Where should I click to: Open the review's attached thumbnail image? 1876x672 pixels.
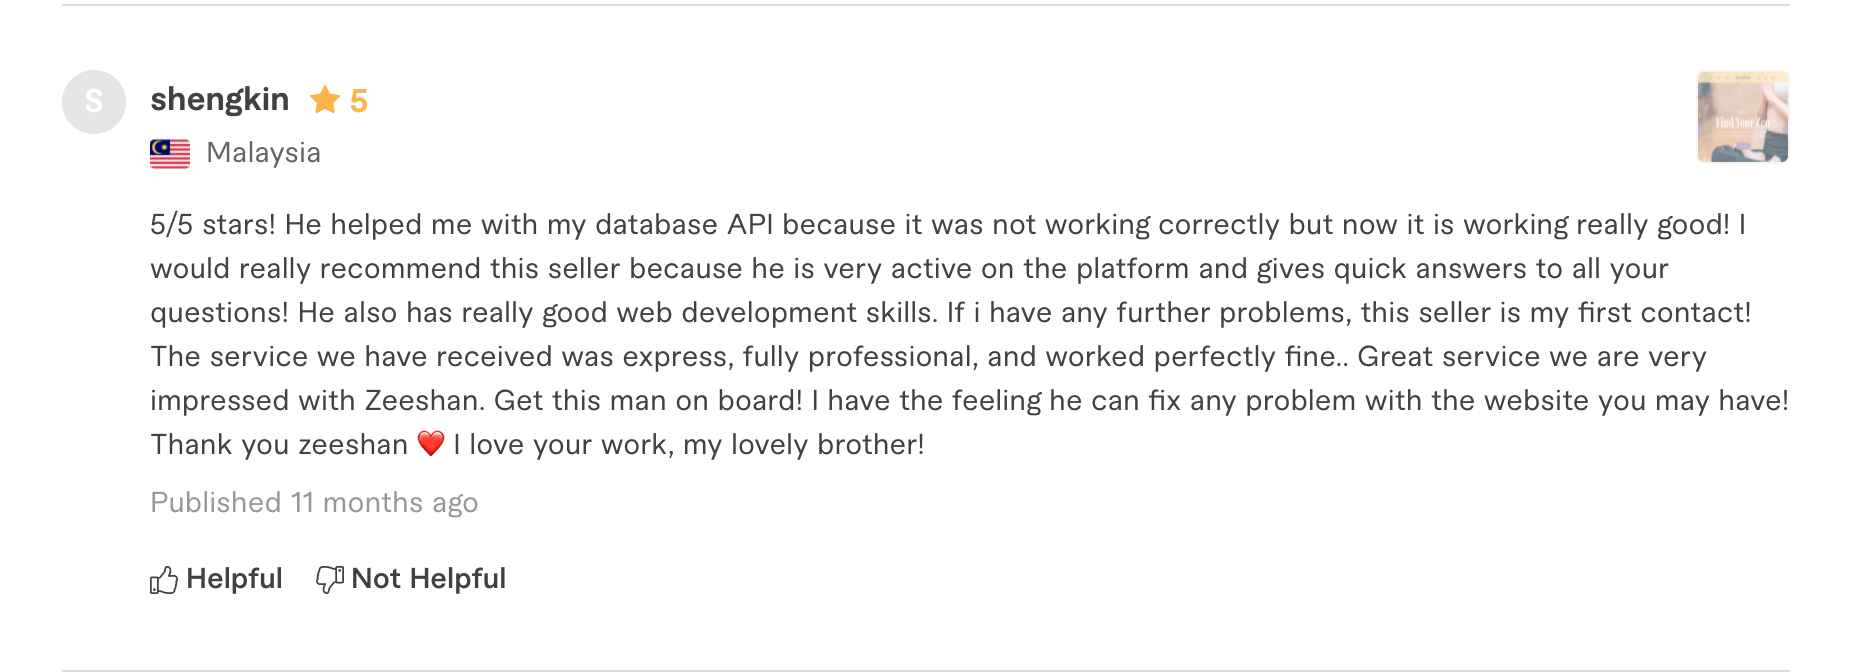coord(1742,117)
